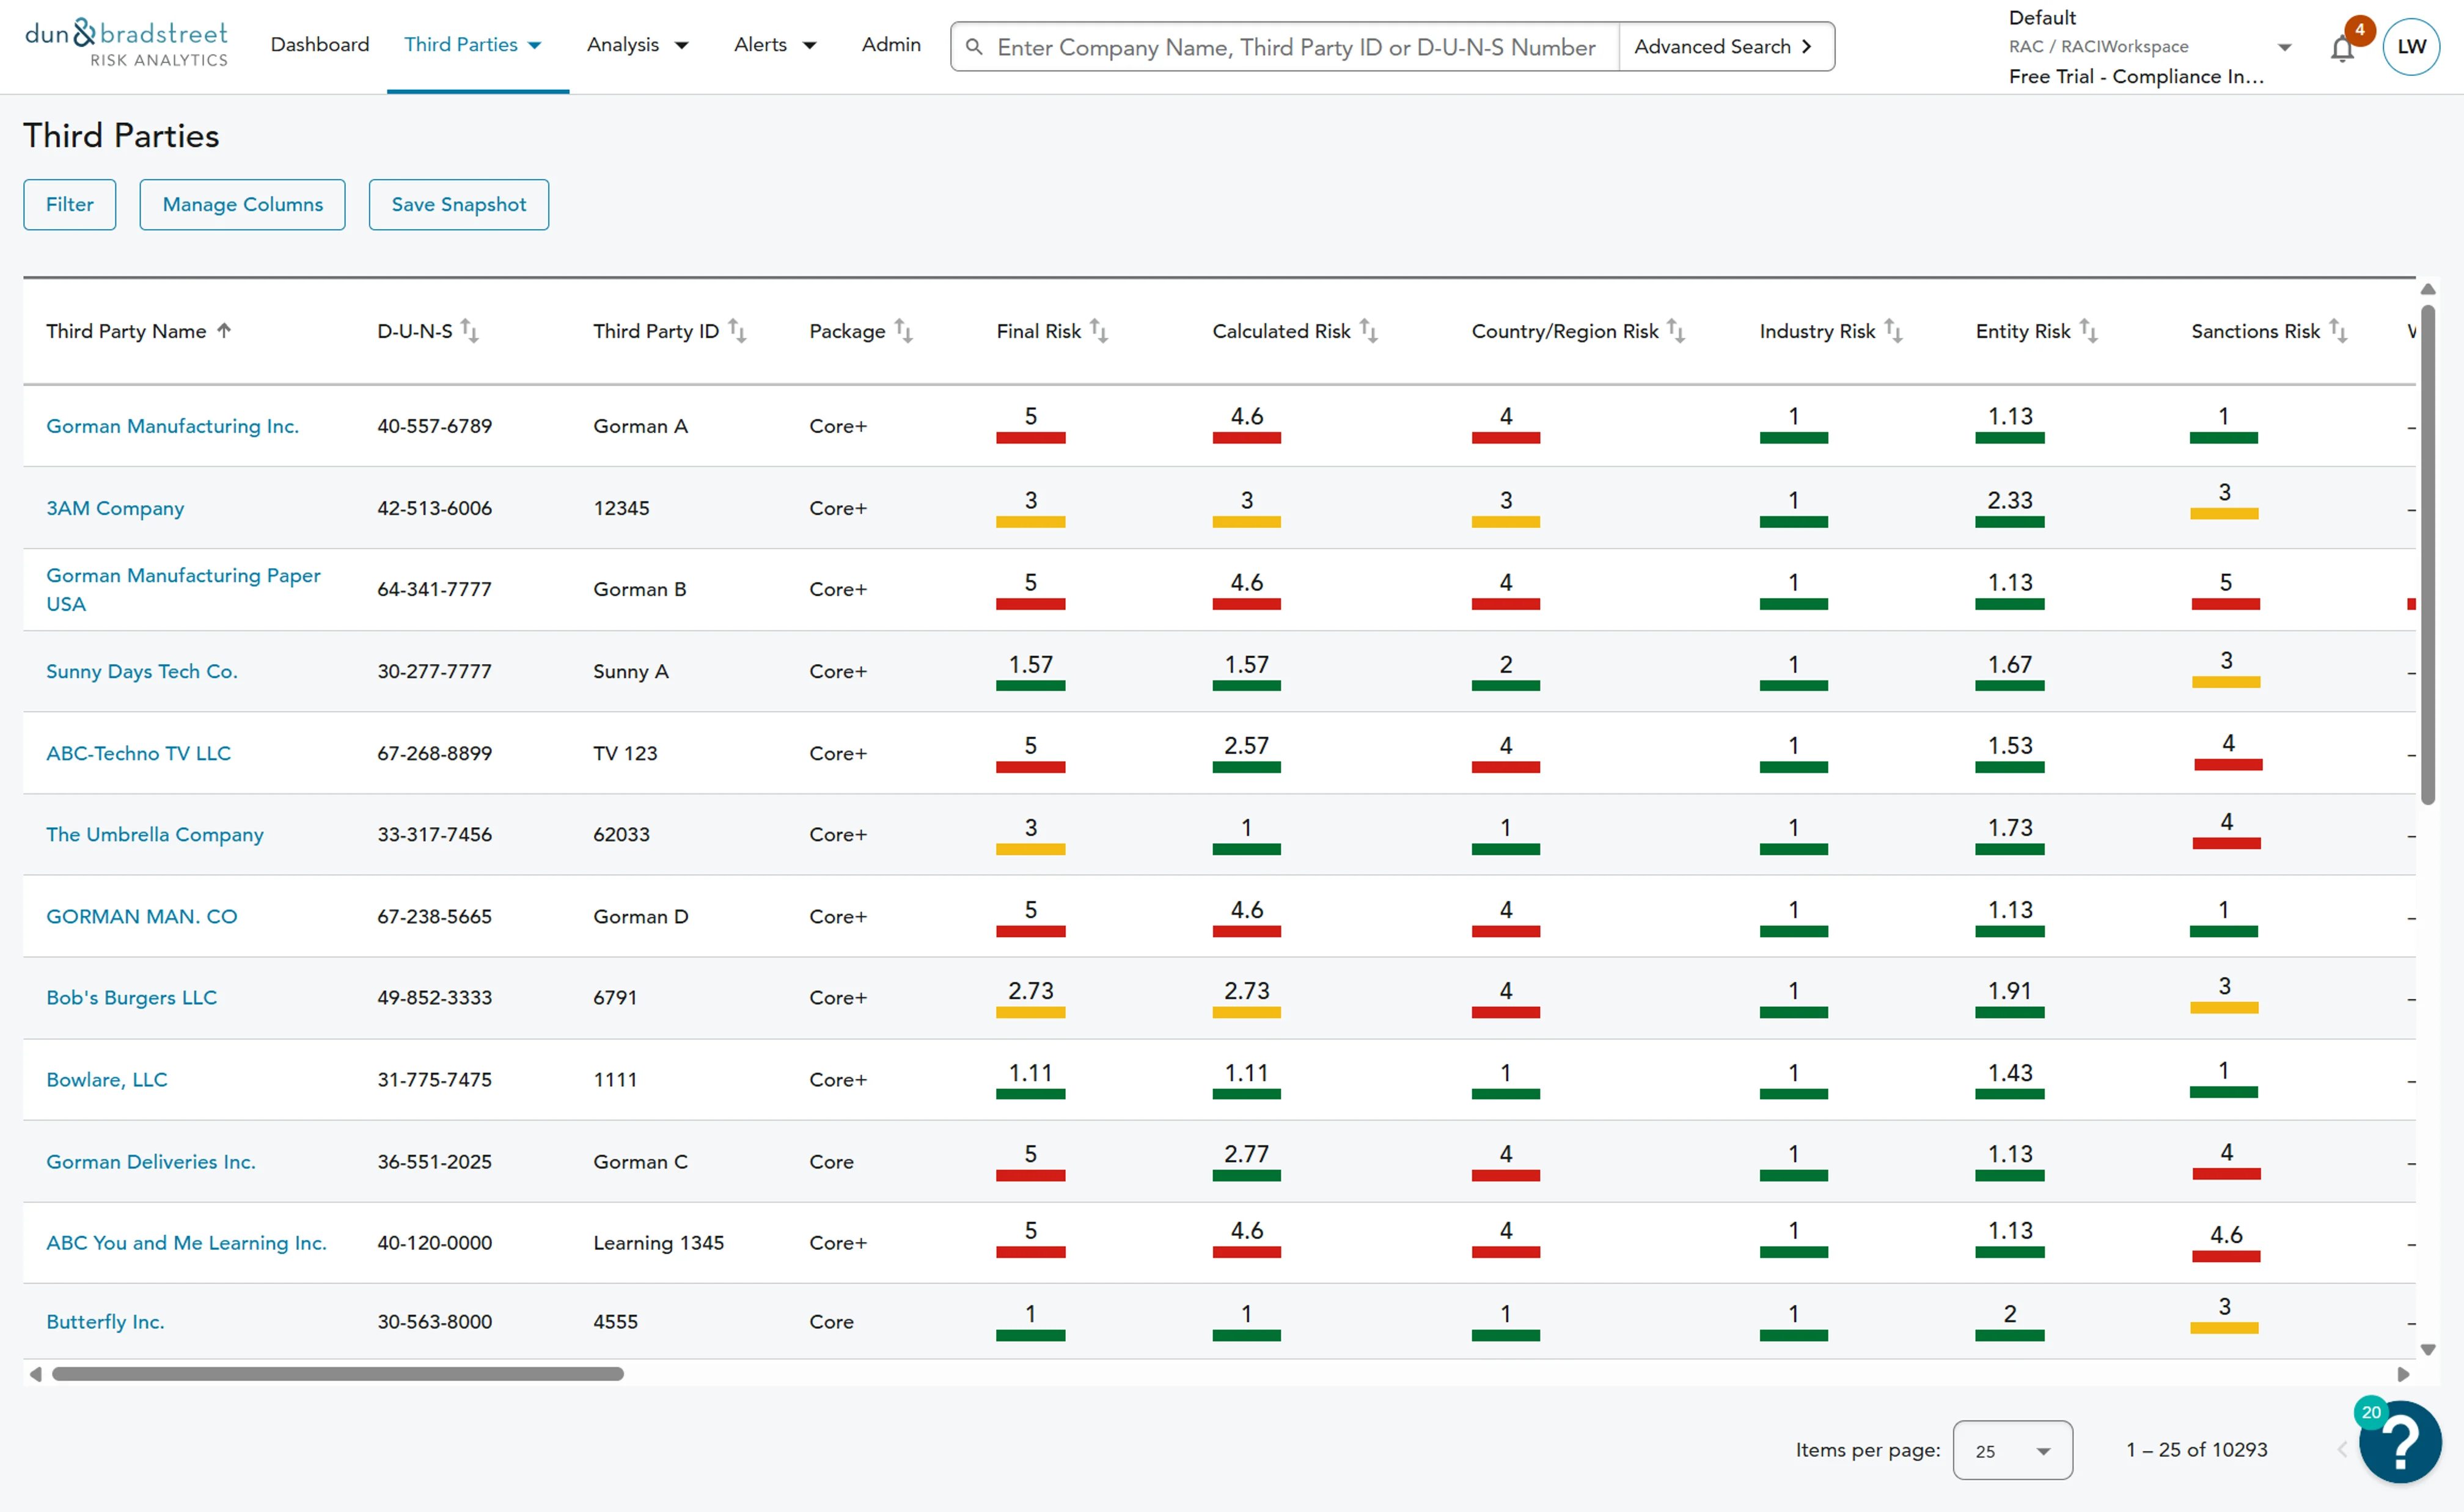Click the green Final Risk bar for Sunny Days Tech Co.
This screenshot has width=2464, height=1512.
click(x=1030, y=686)
